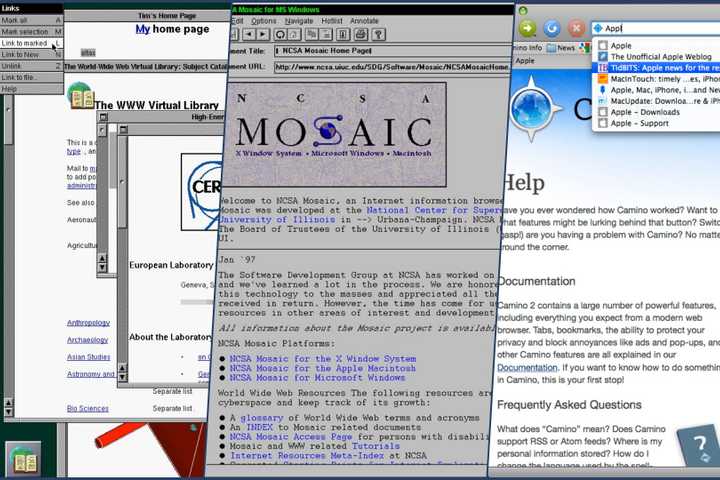
Task: Open the Navigate menu in Mosaic
Action: tap(299, 21)
